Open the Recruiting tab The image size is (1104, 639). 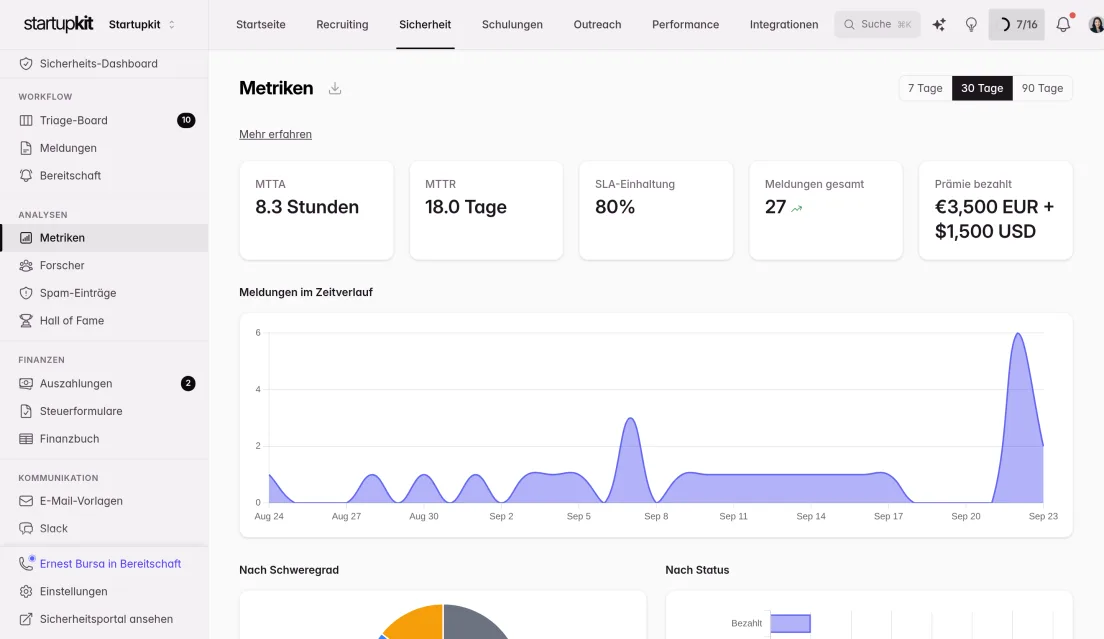coord(342,25)
